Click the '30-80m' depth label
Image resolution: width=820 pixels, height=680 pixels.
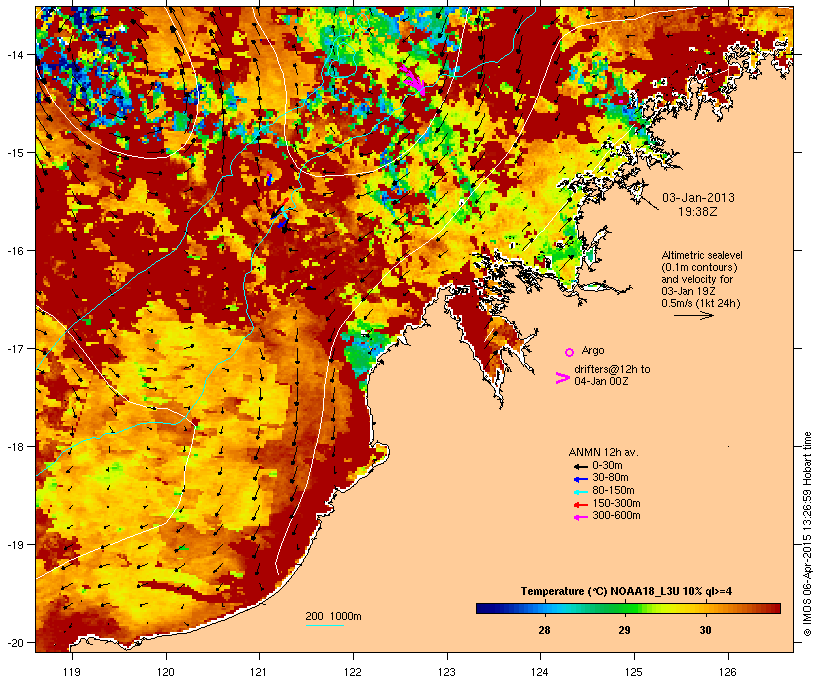pyautogui.click(x=610, y=478)
